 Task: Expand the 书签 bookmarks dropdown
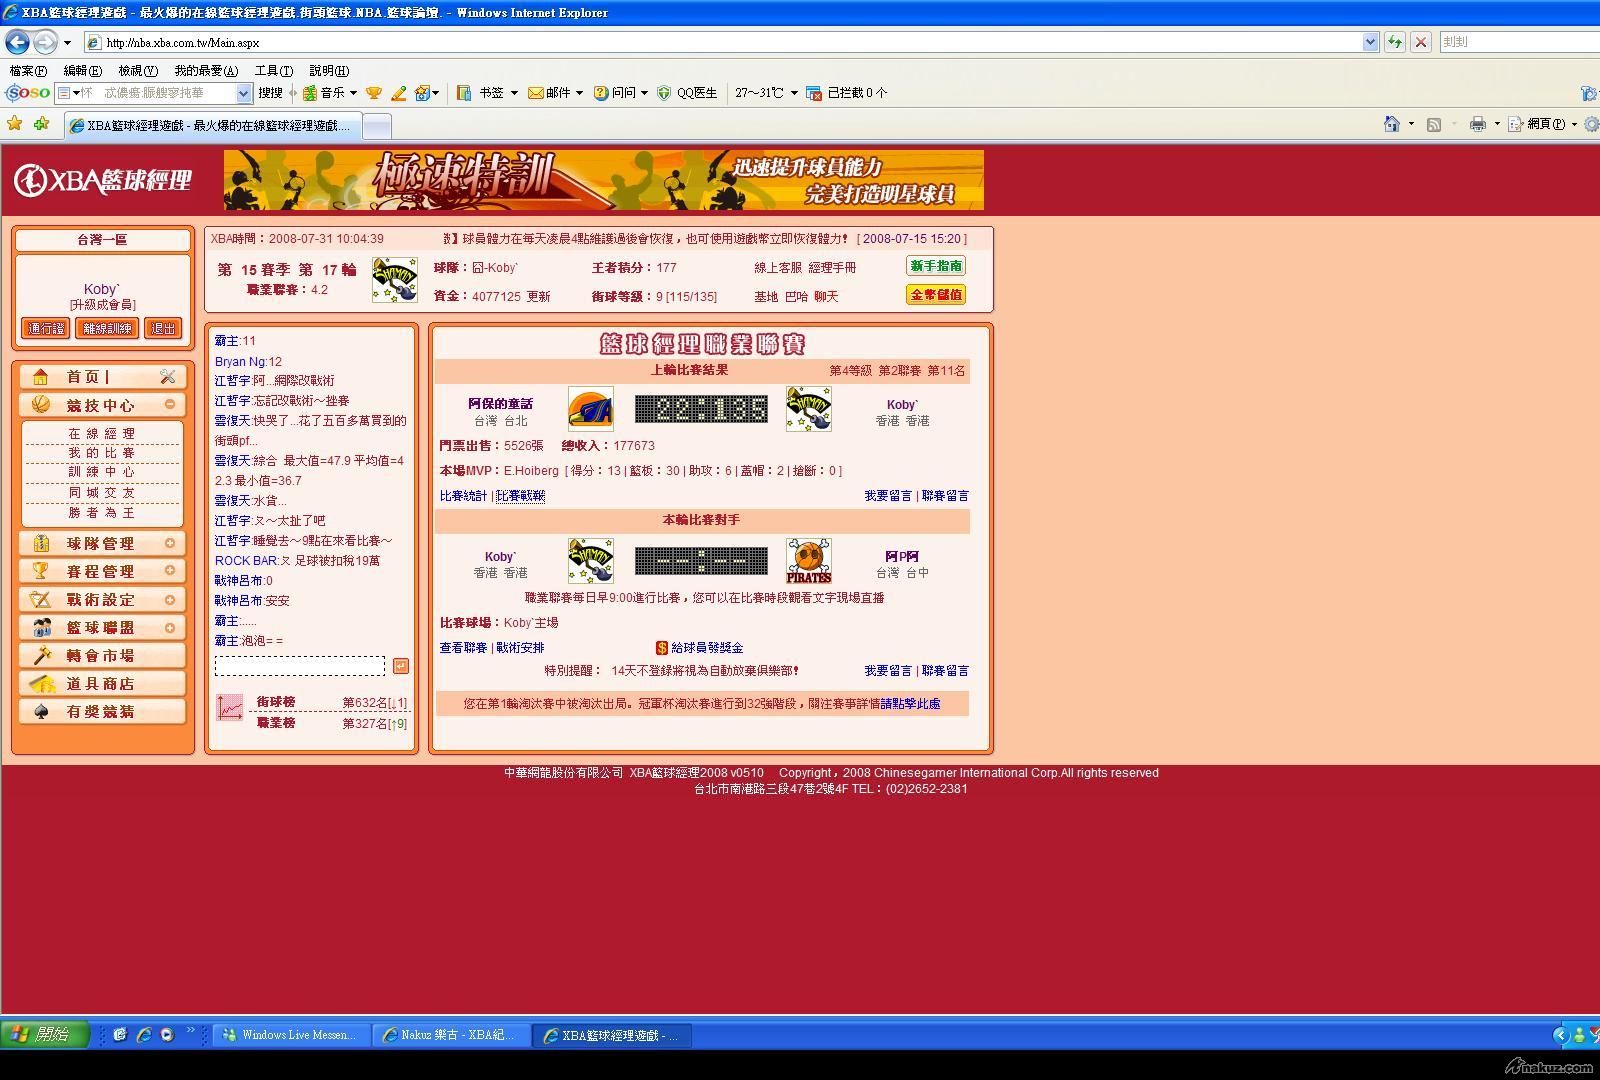tap(514, 93)
